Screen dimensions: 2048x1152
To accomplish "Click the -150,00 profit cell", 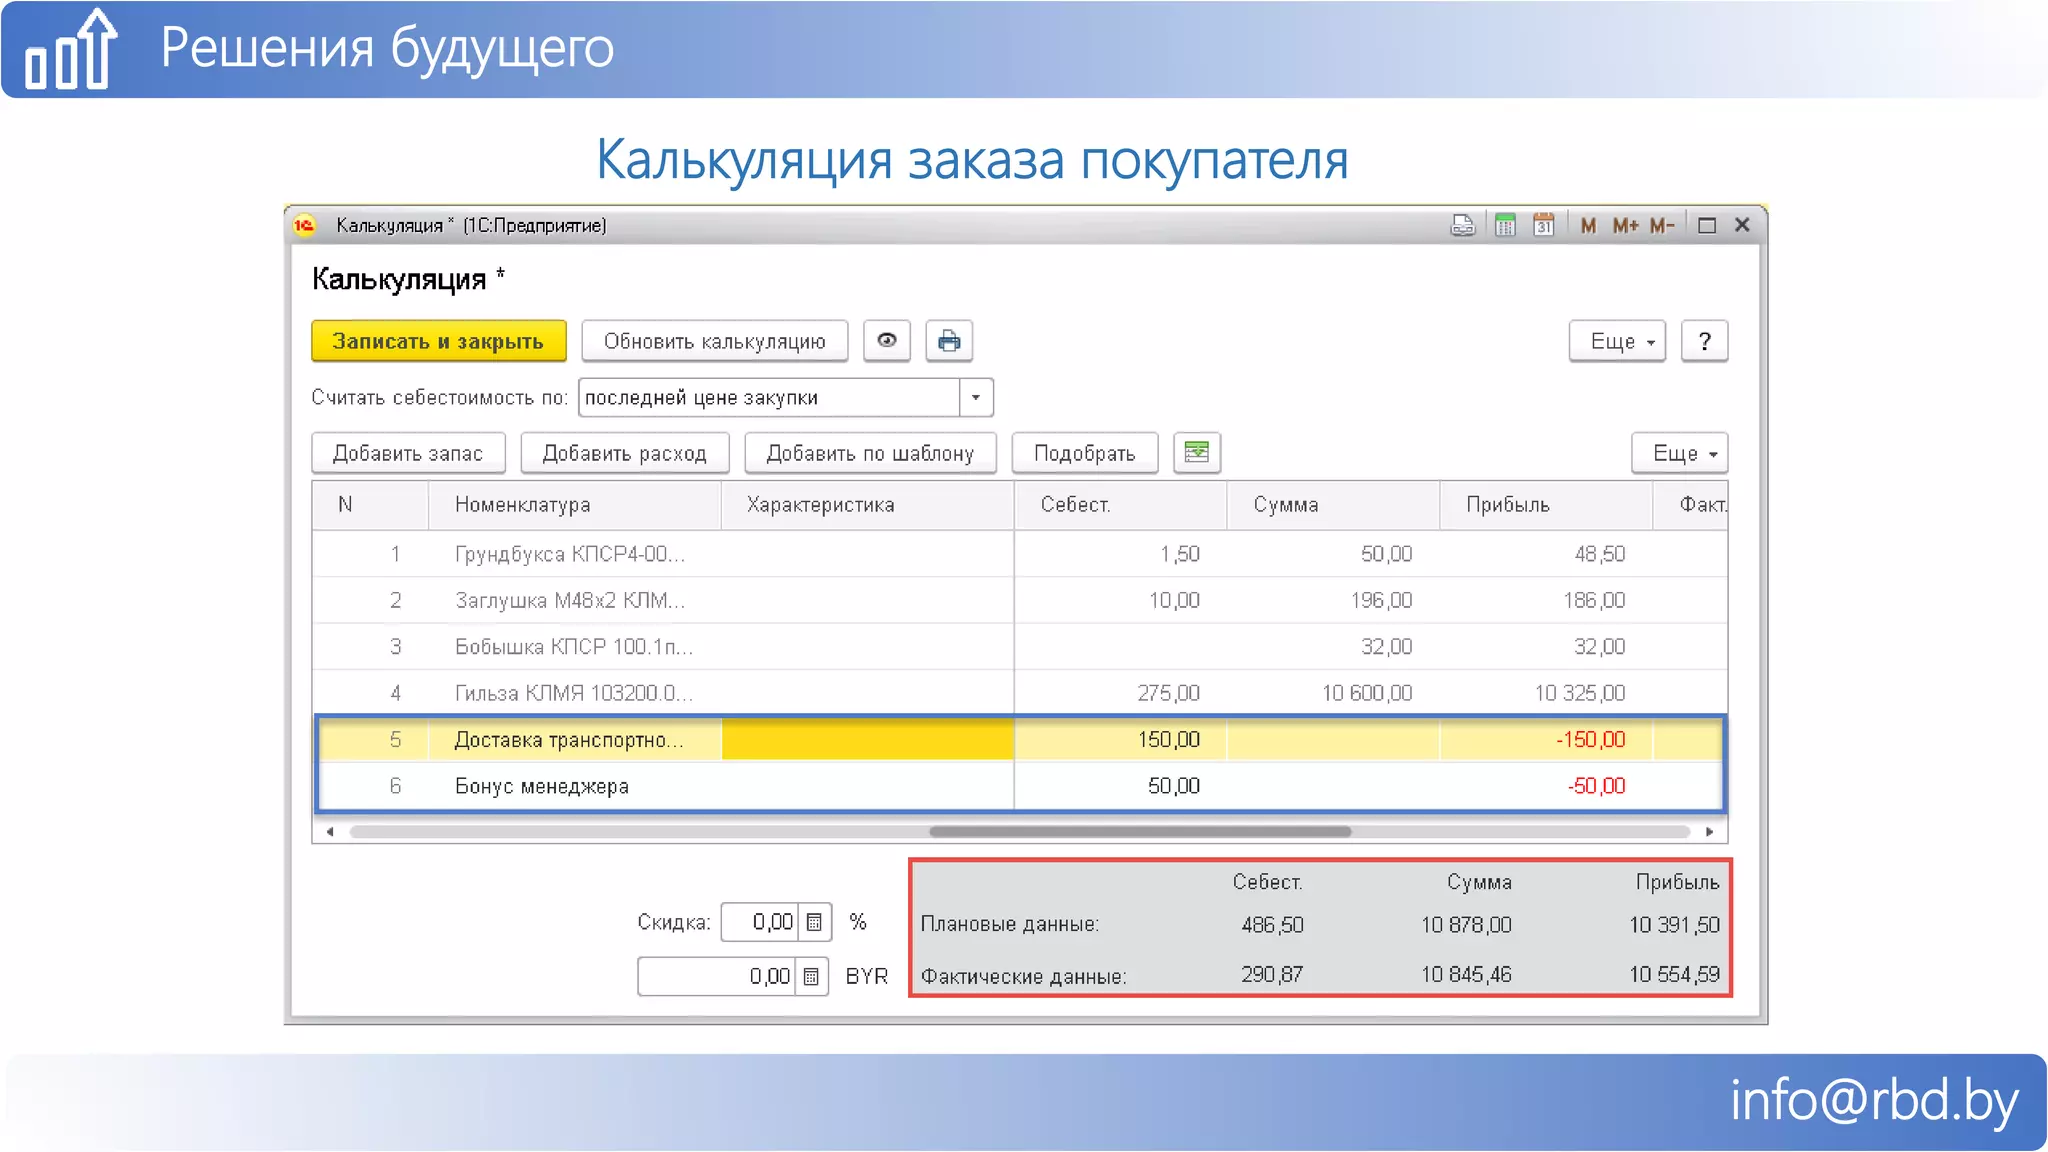I will coord(1546,740).
